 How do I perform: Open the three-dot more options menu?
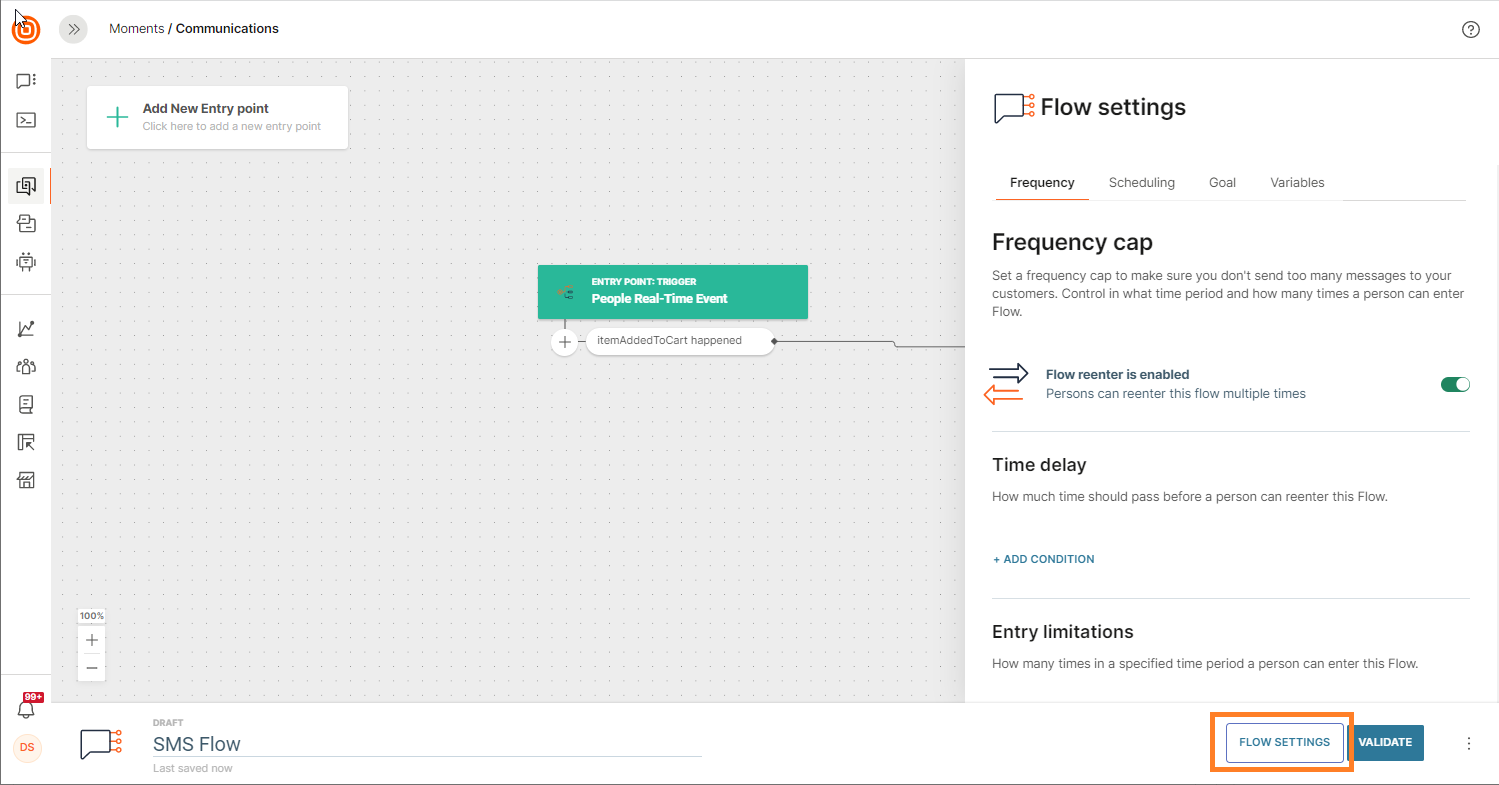[x=1469, y=743]
